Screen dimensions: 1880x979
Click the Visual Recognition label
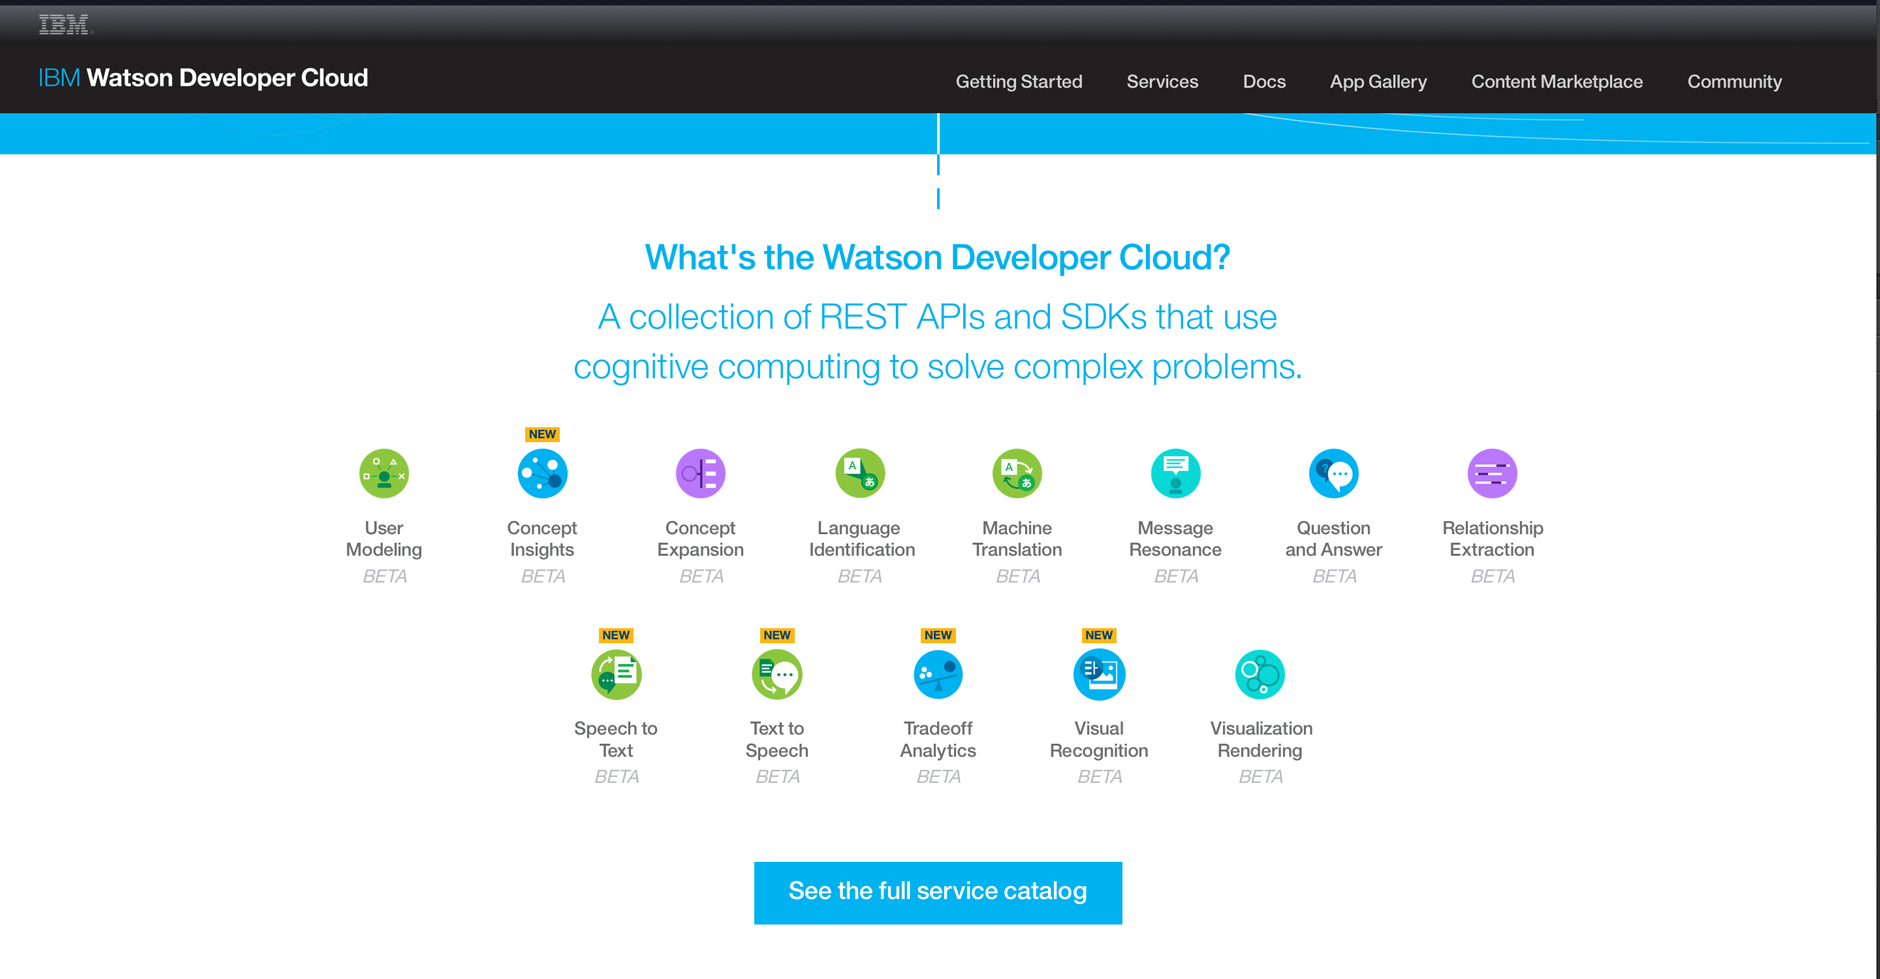click(x=1099, y=739)
